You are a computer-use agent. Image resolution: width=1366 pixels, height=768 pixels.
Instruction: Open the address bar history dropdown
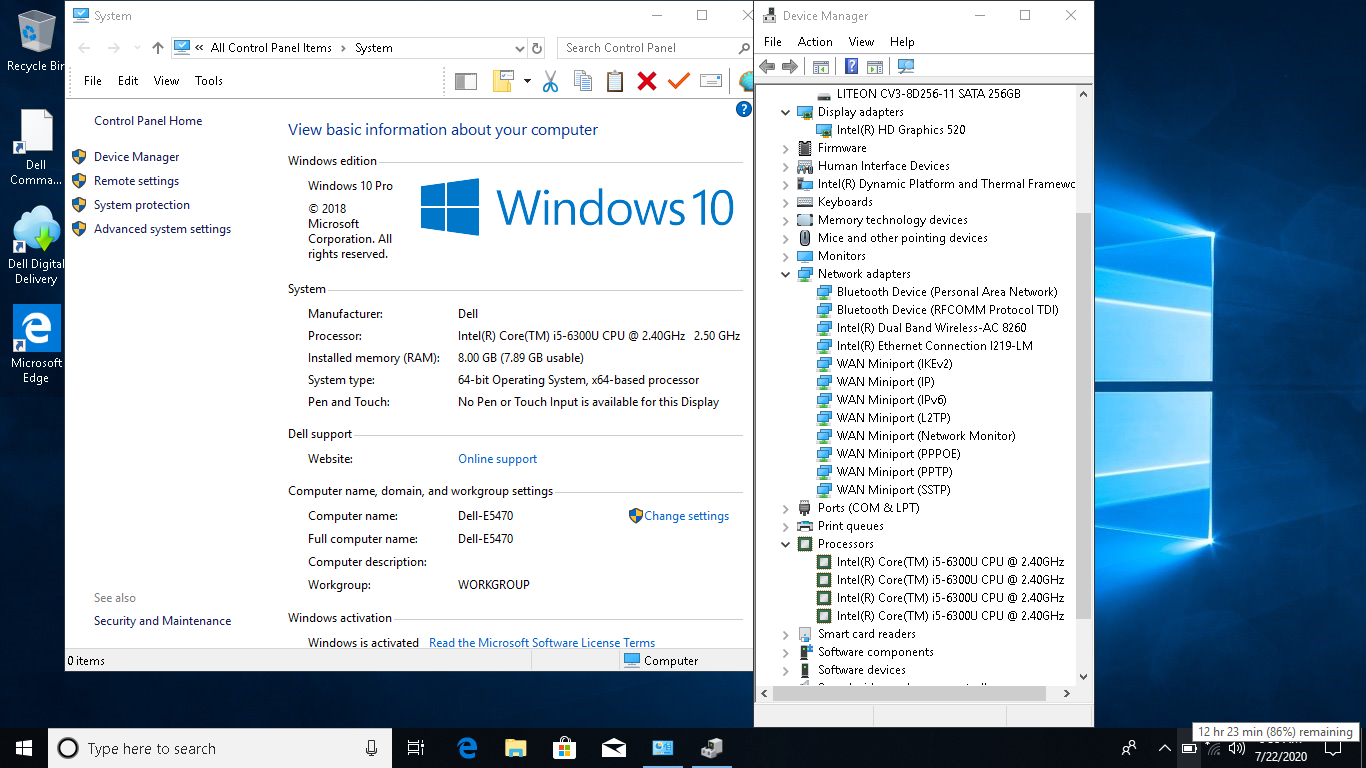coord(519,48)
